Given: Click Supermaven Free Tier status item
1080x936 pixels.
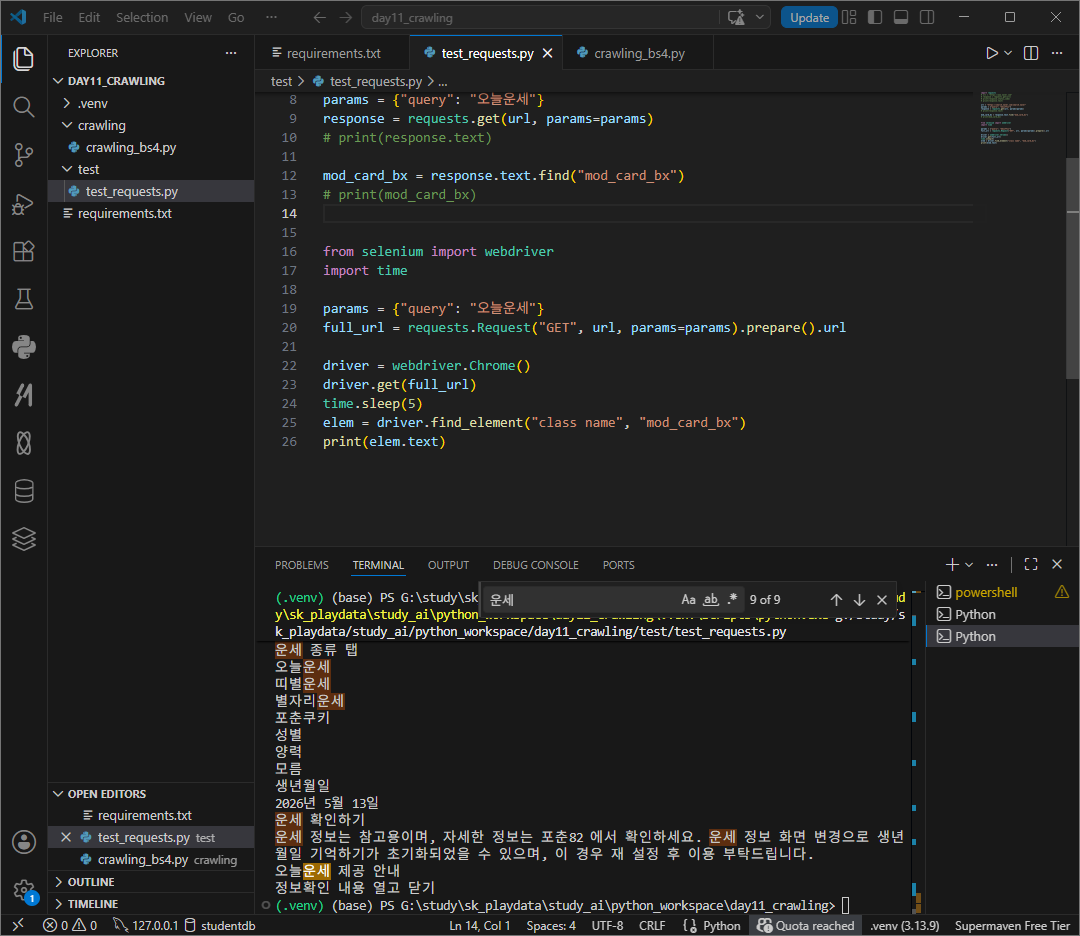Looking at the screenshot, I should click(1012, 926).
